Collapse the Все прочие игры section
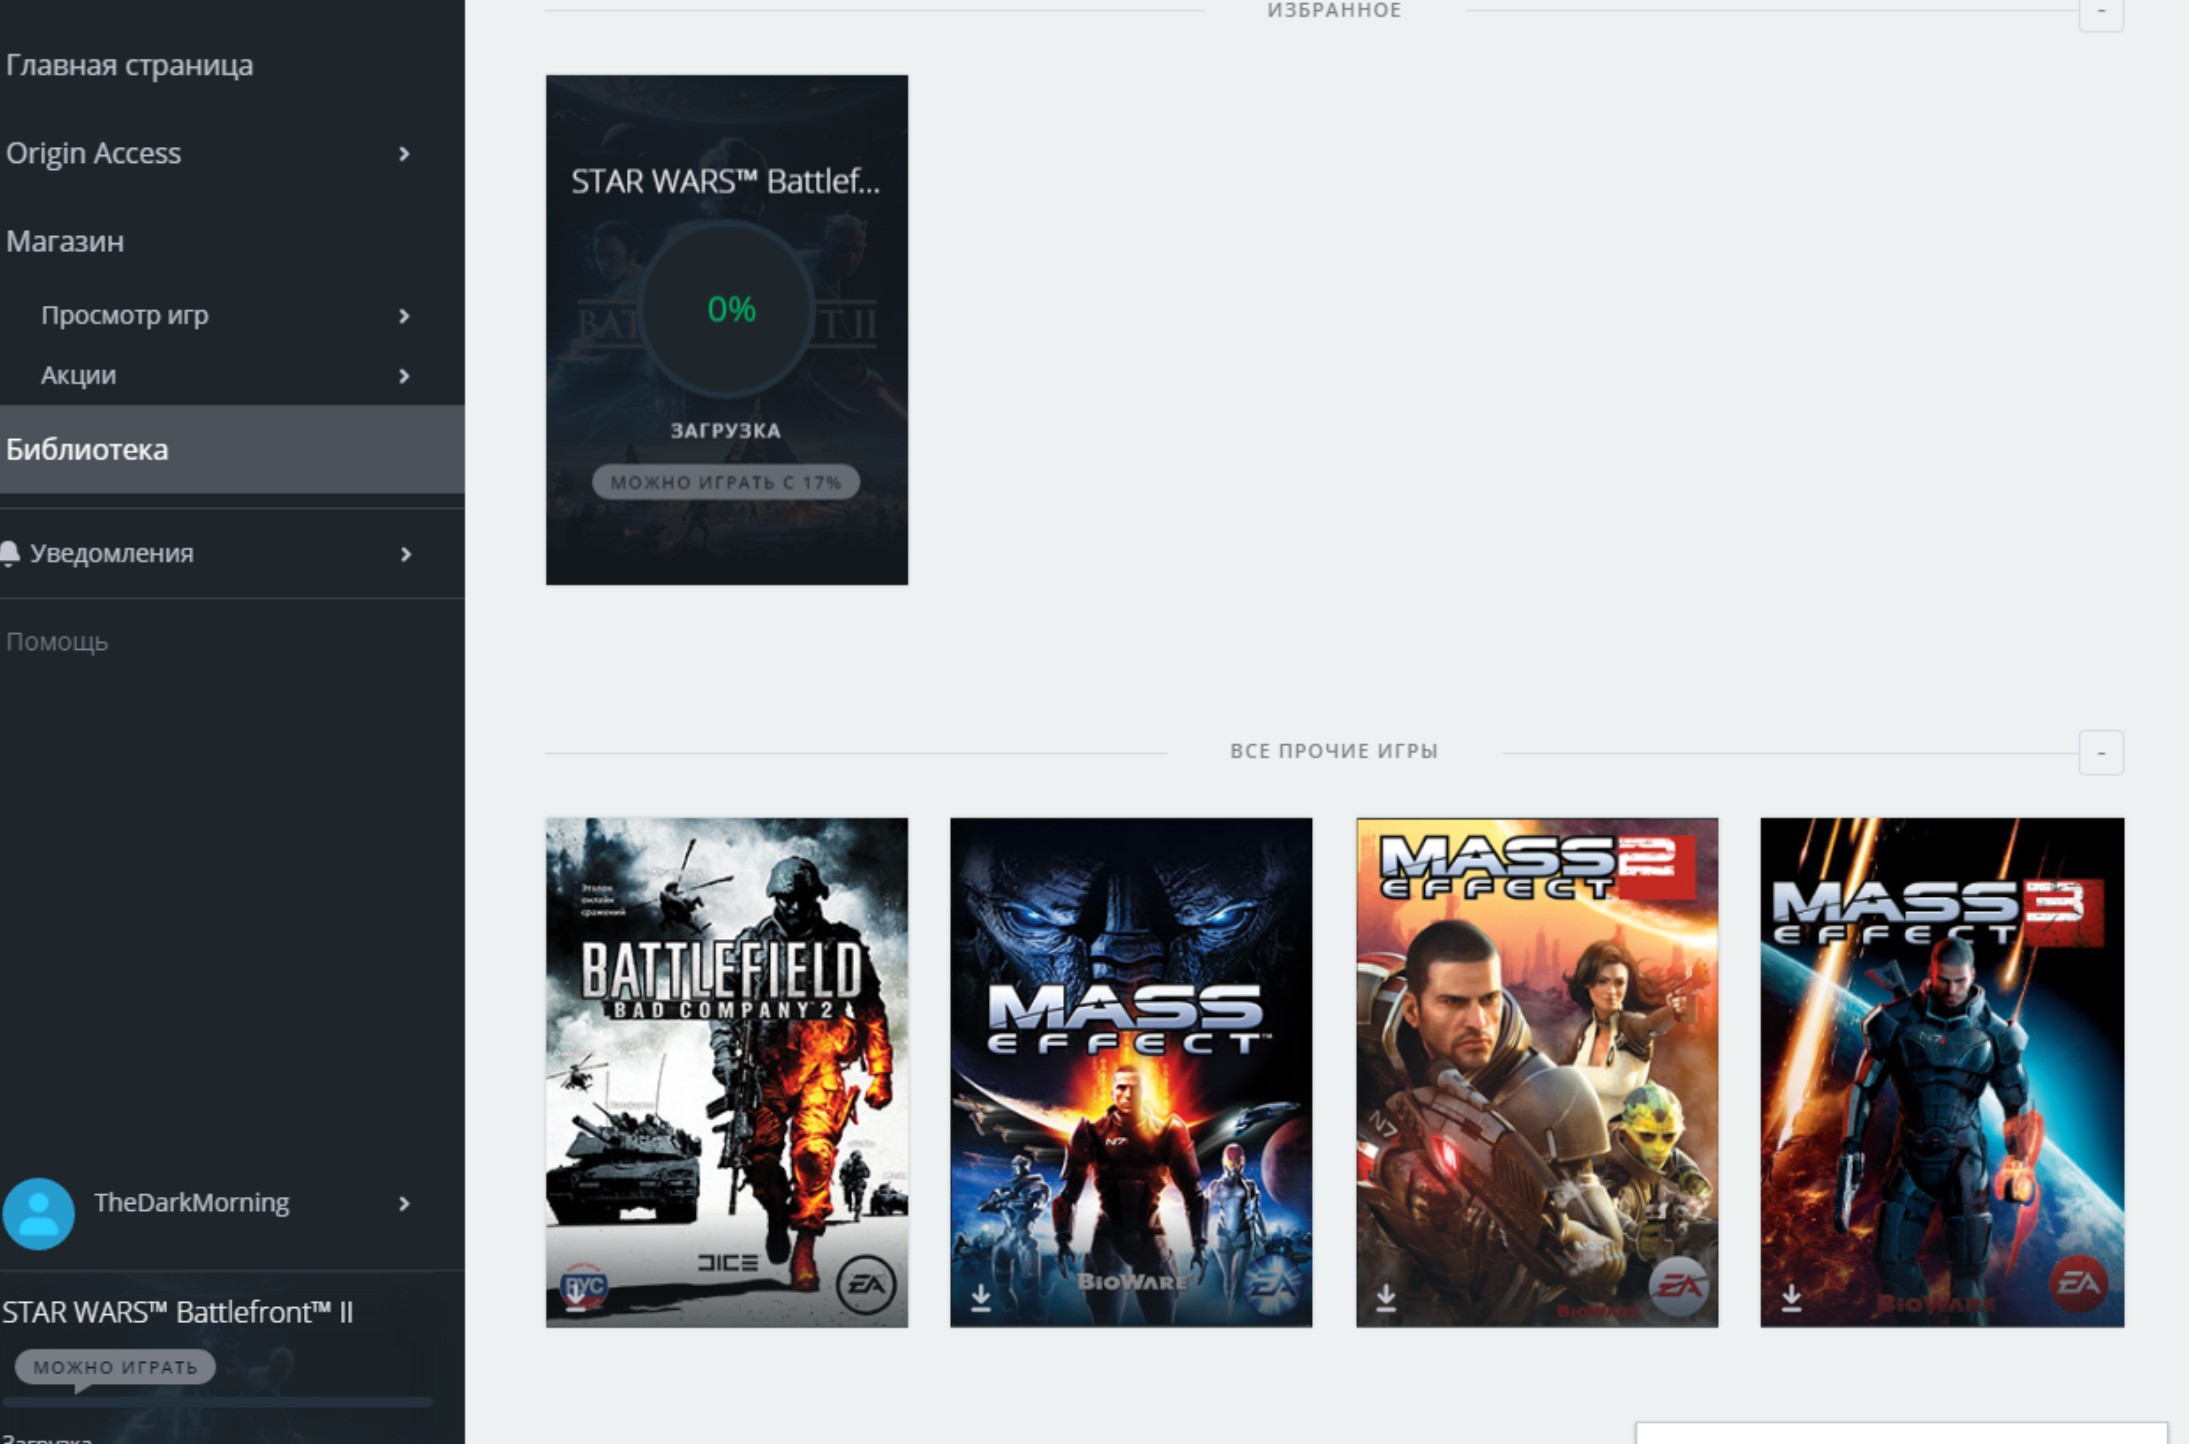Image resolution: width=2189 pixels, height=1444 pixels. tap(2100, 752)
